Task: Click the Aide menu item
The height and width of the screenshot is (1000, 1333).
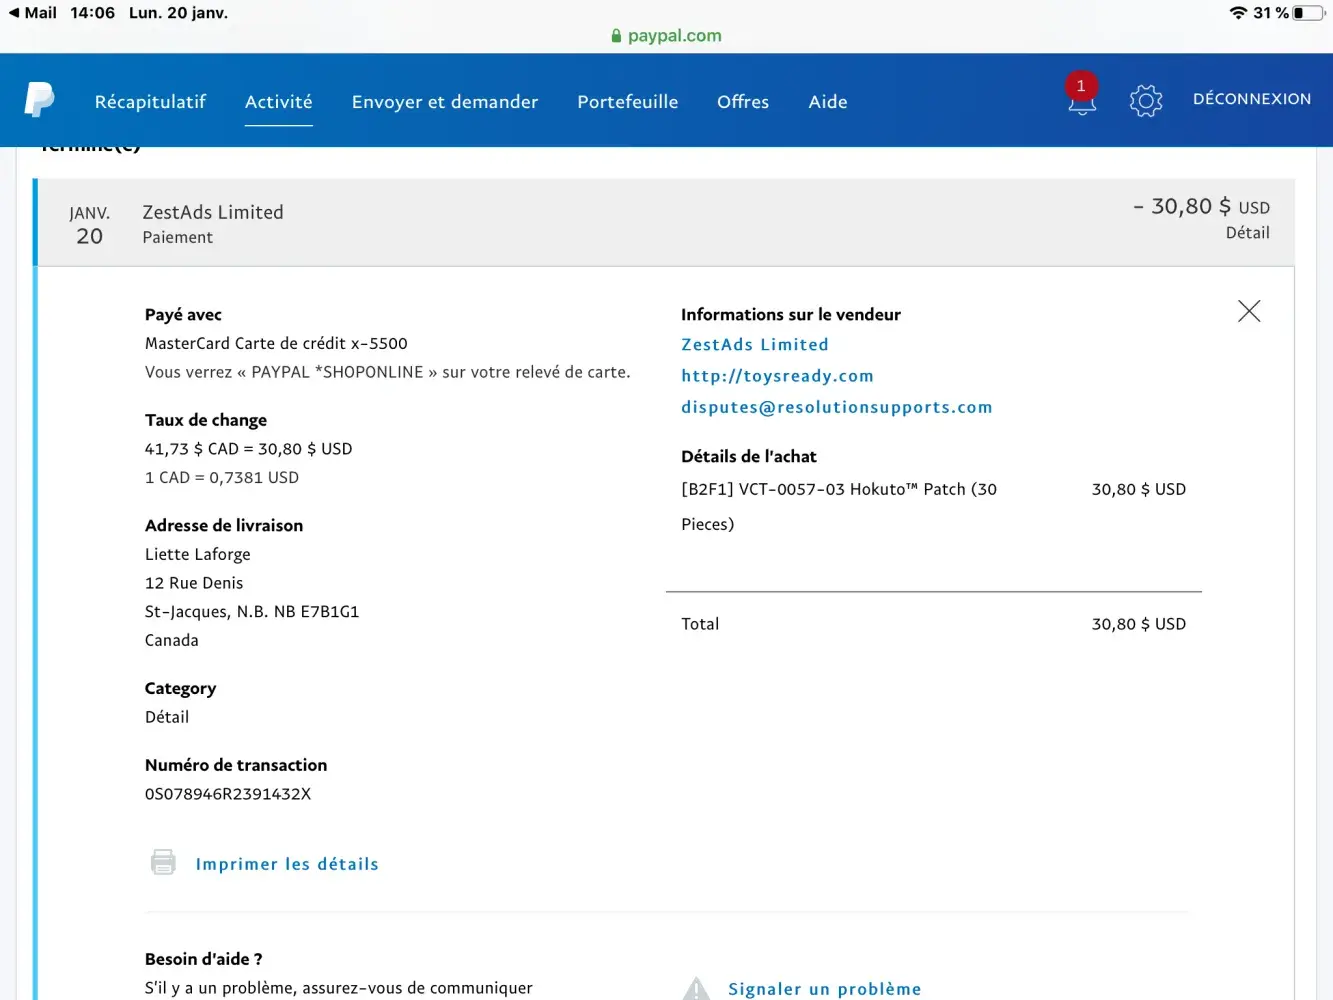Action: 827,102
